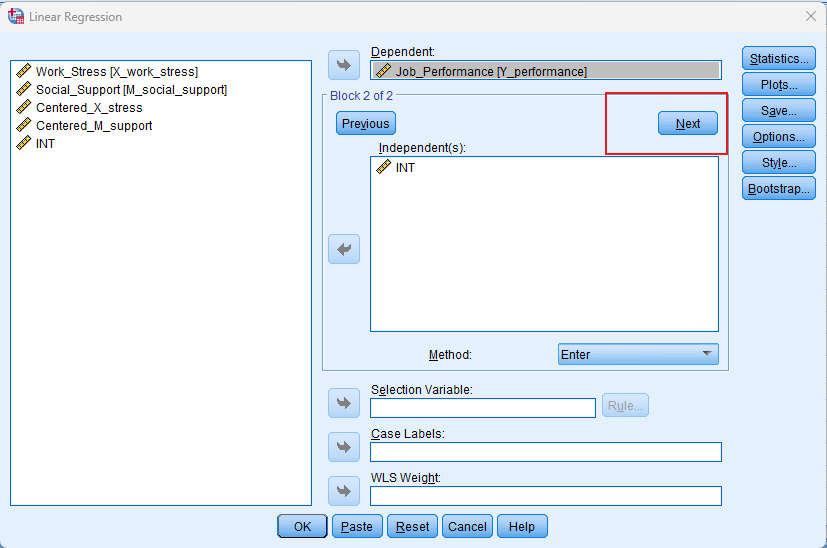Open the Statistics options dialog

pos(778,59)
